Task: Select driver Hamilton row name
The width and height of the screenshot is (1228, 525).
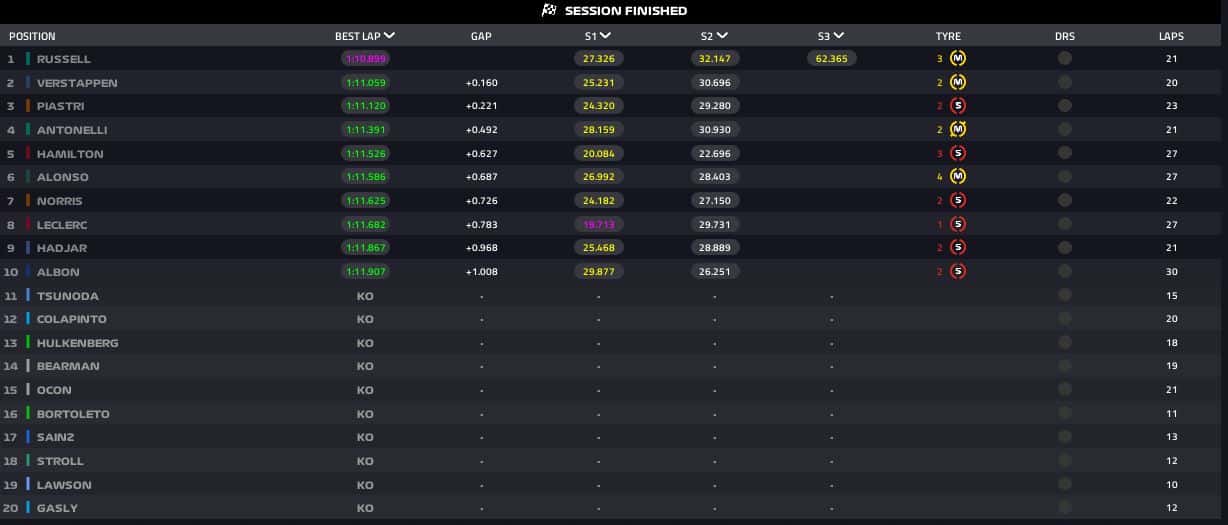Action: 70,154
